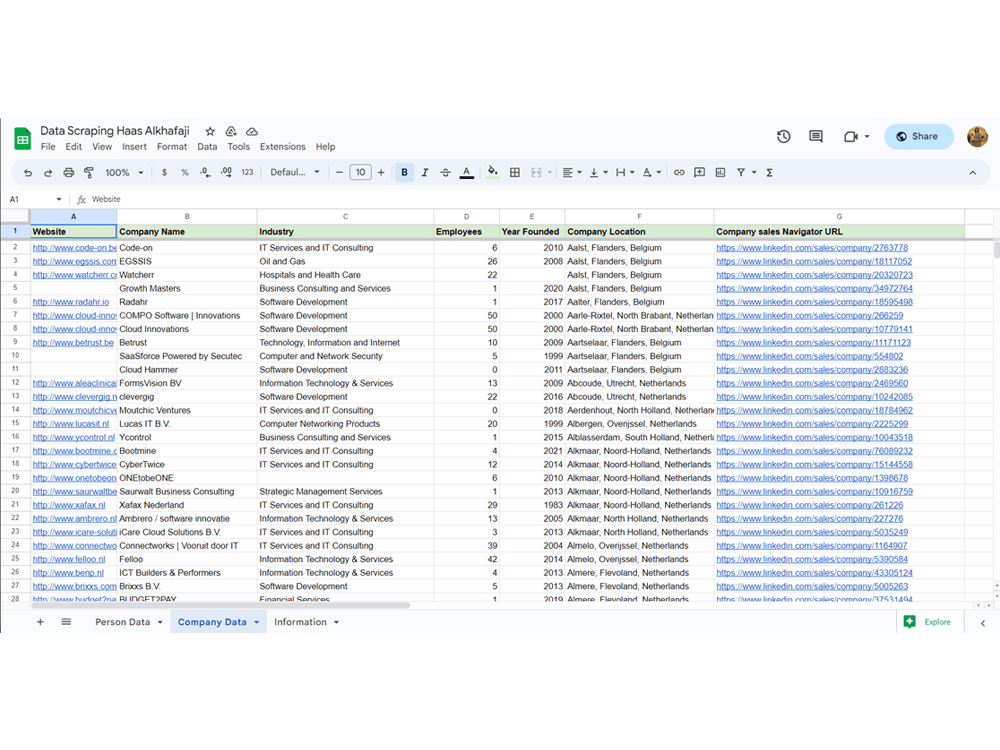
Task: Open the Data menu
Action: coord(208,146)
